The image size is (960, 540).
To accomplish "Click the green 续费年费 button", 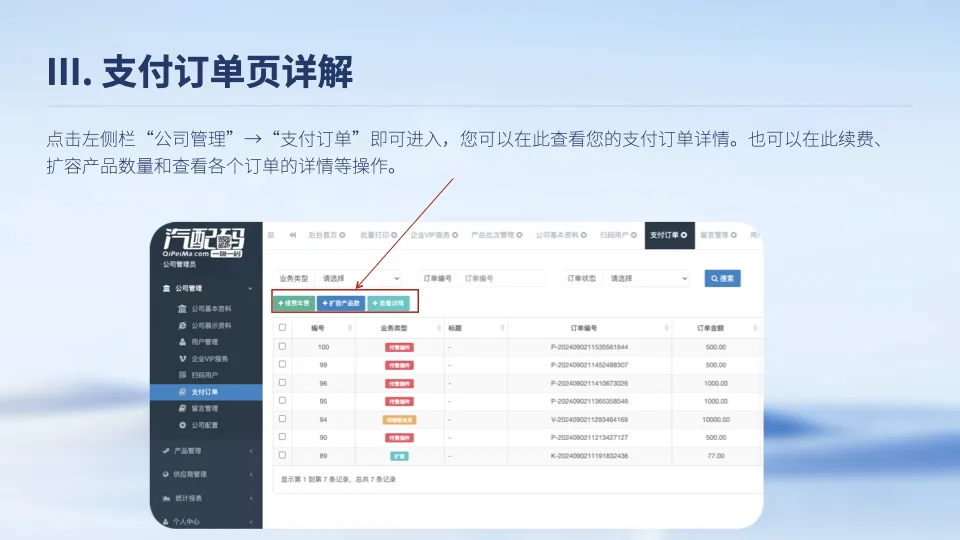I will click(294, 303).
